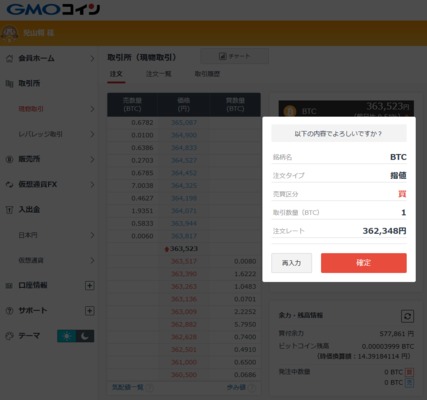Open the 取引履歴 tab
The image size is (427, 400).
click(207, 74)
